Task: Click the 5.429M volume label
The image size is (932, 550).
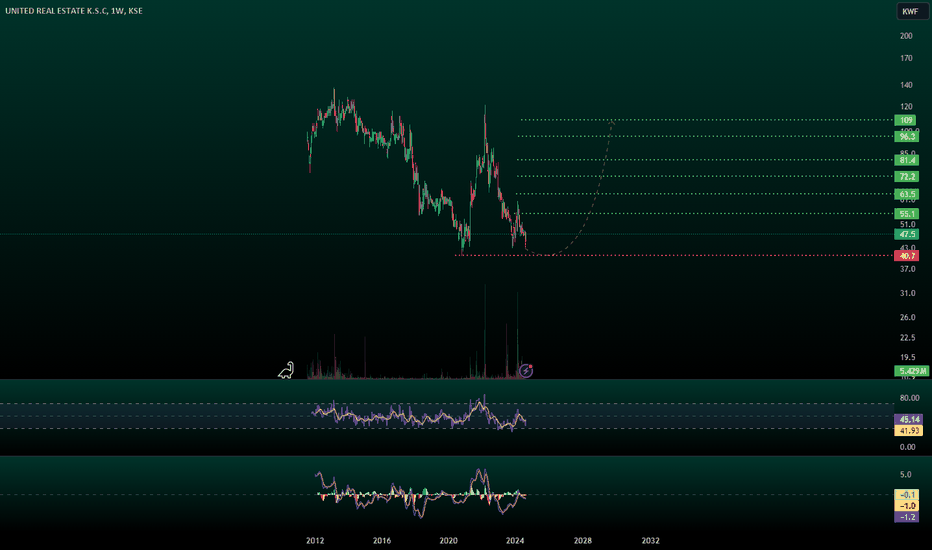Action: (x=912, y=371)
